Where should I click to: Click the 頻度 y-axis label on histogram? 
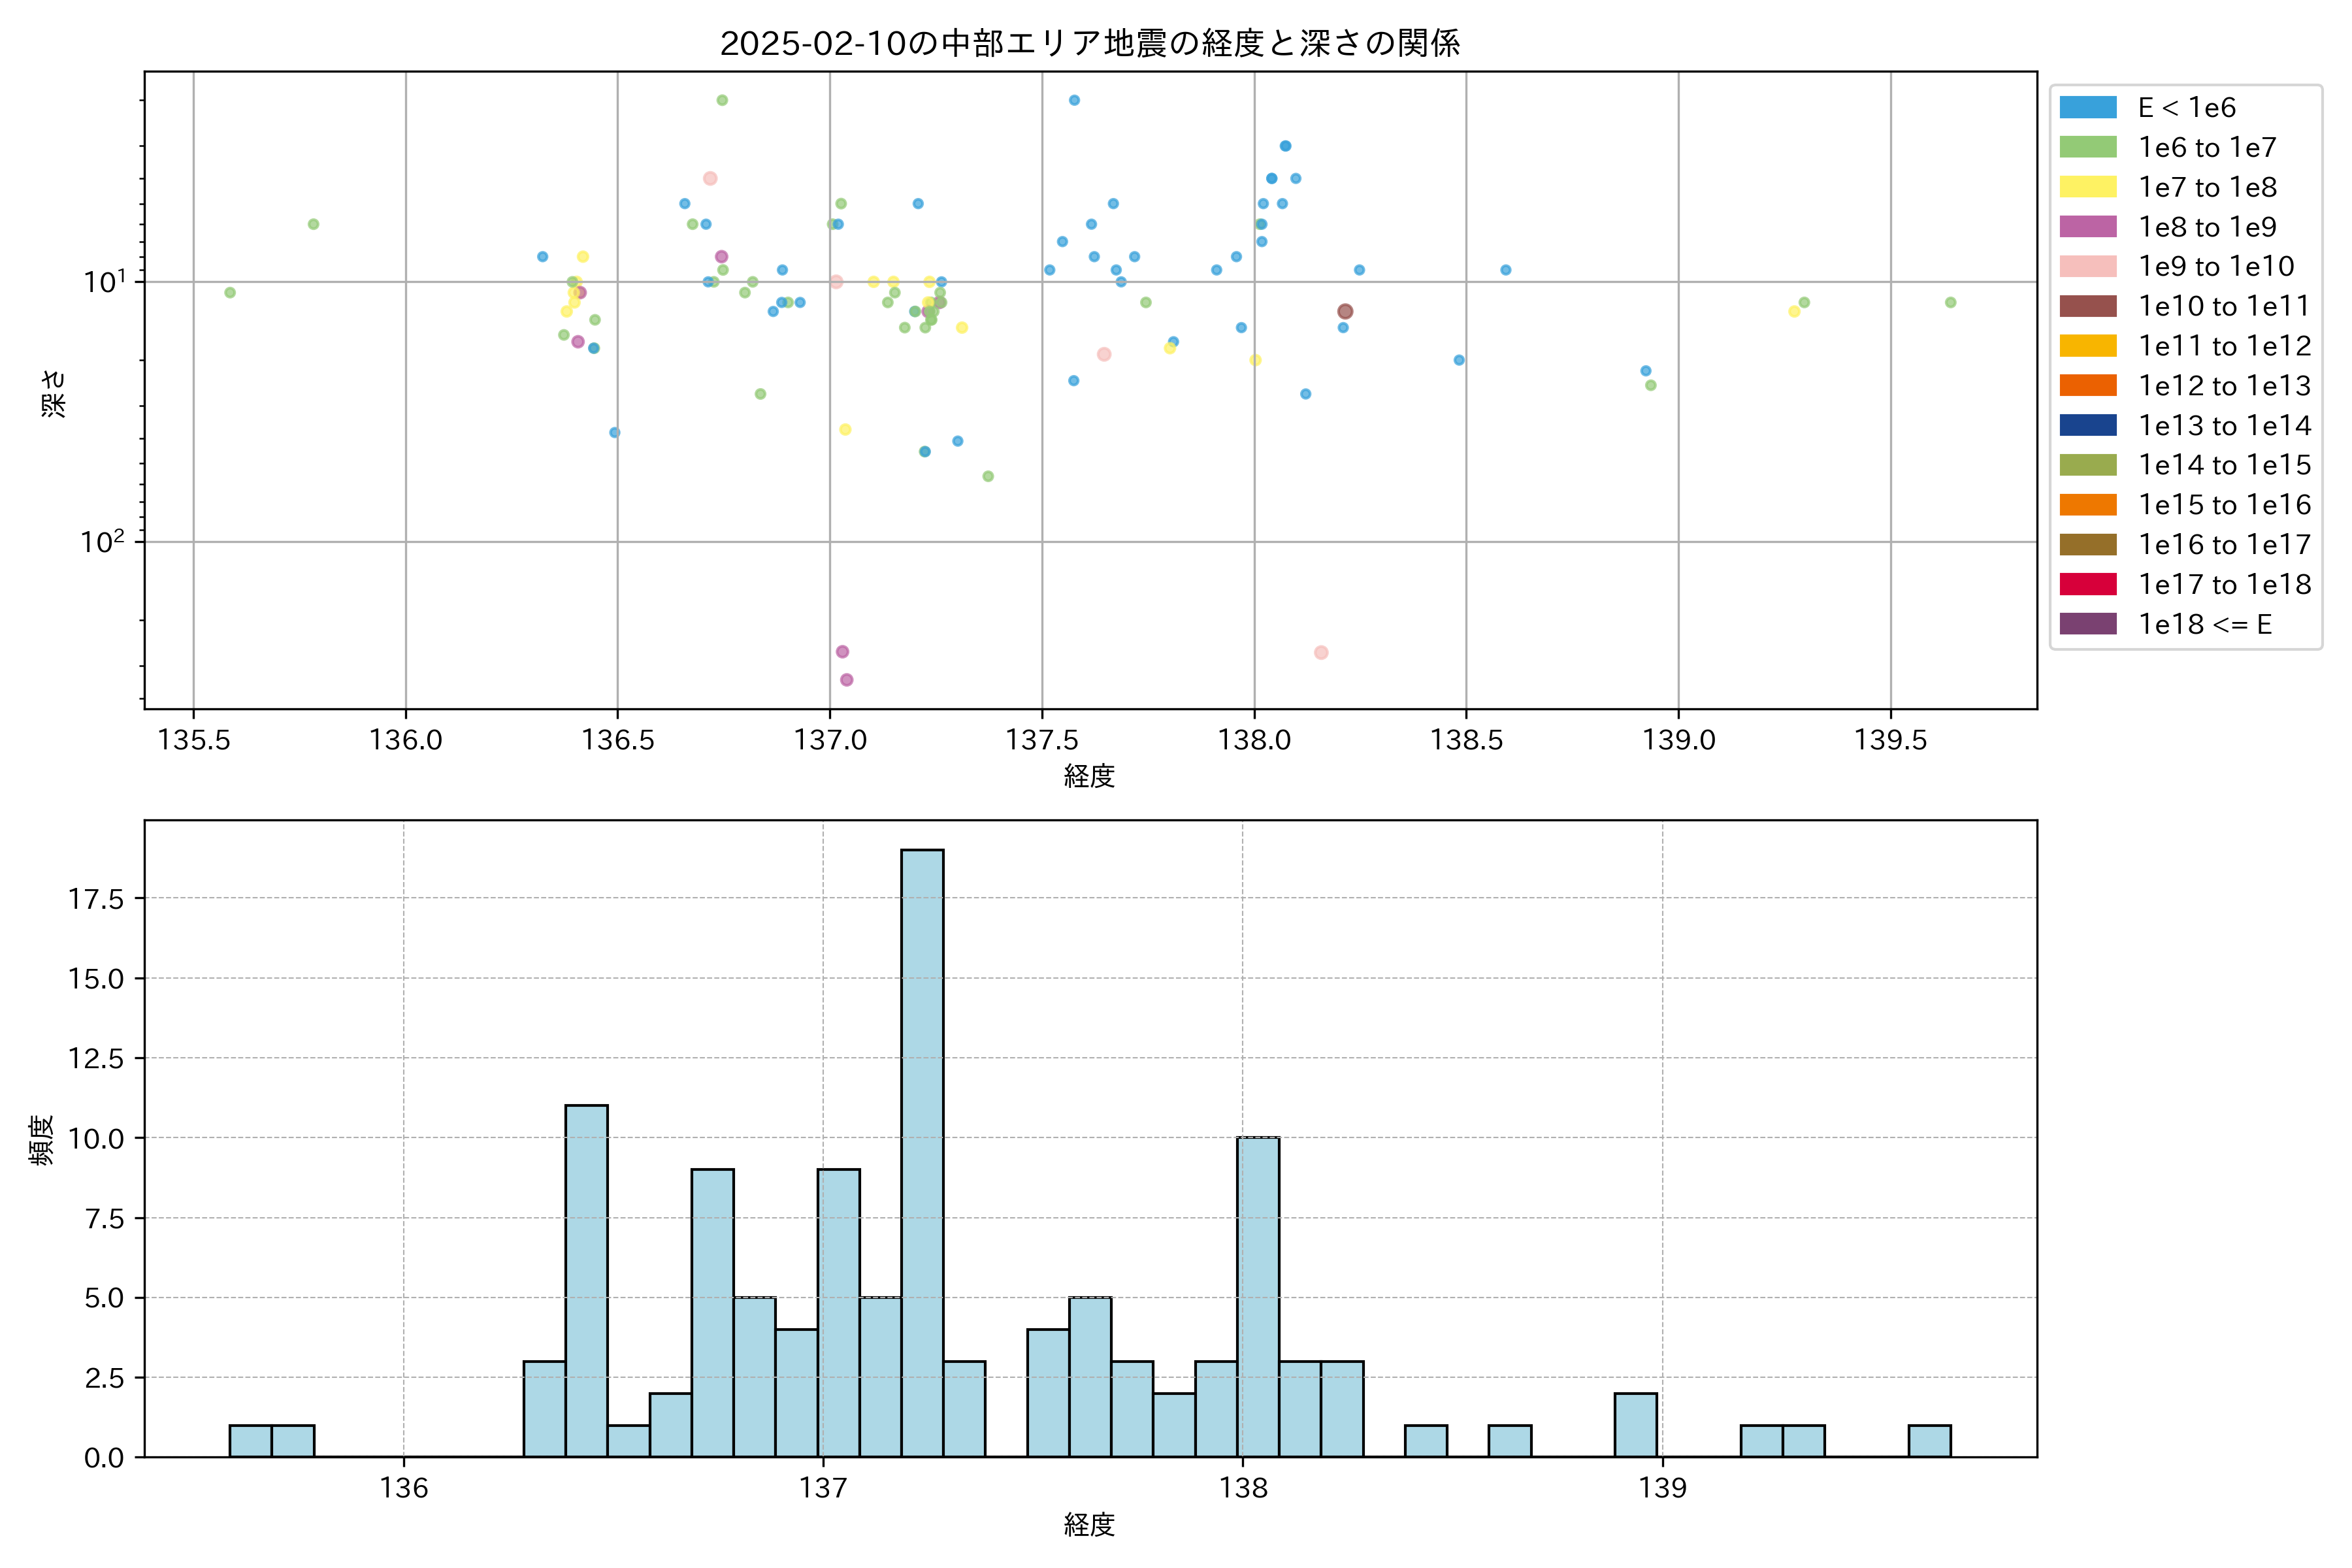click(x=41, y=1140)
